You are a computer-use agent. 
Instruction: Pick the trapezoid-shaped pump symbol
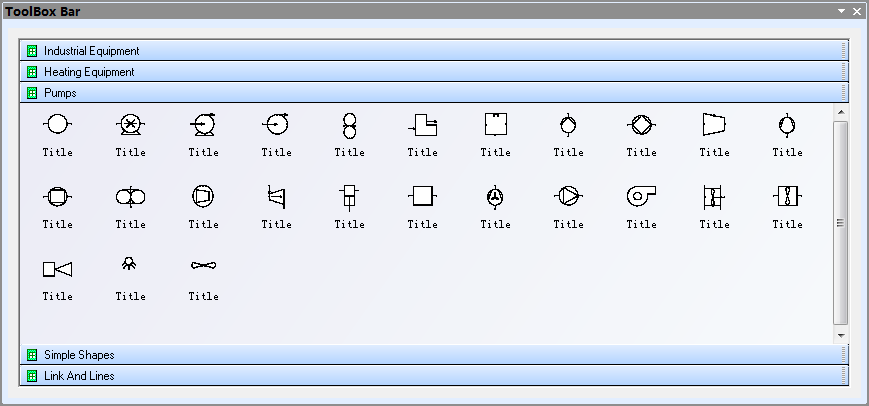714,124
